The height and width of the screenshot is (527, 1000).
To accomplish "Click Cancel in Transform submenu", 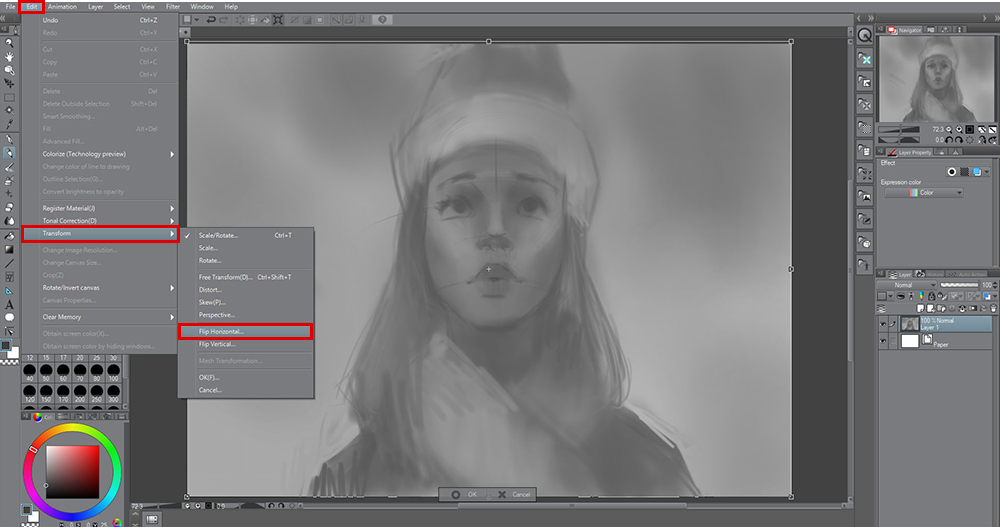I will (246, 390).
